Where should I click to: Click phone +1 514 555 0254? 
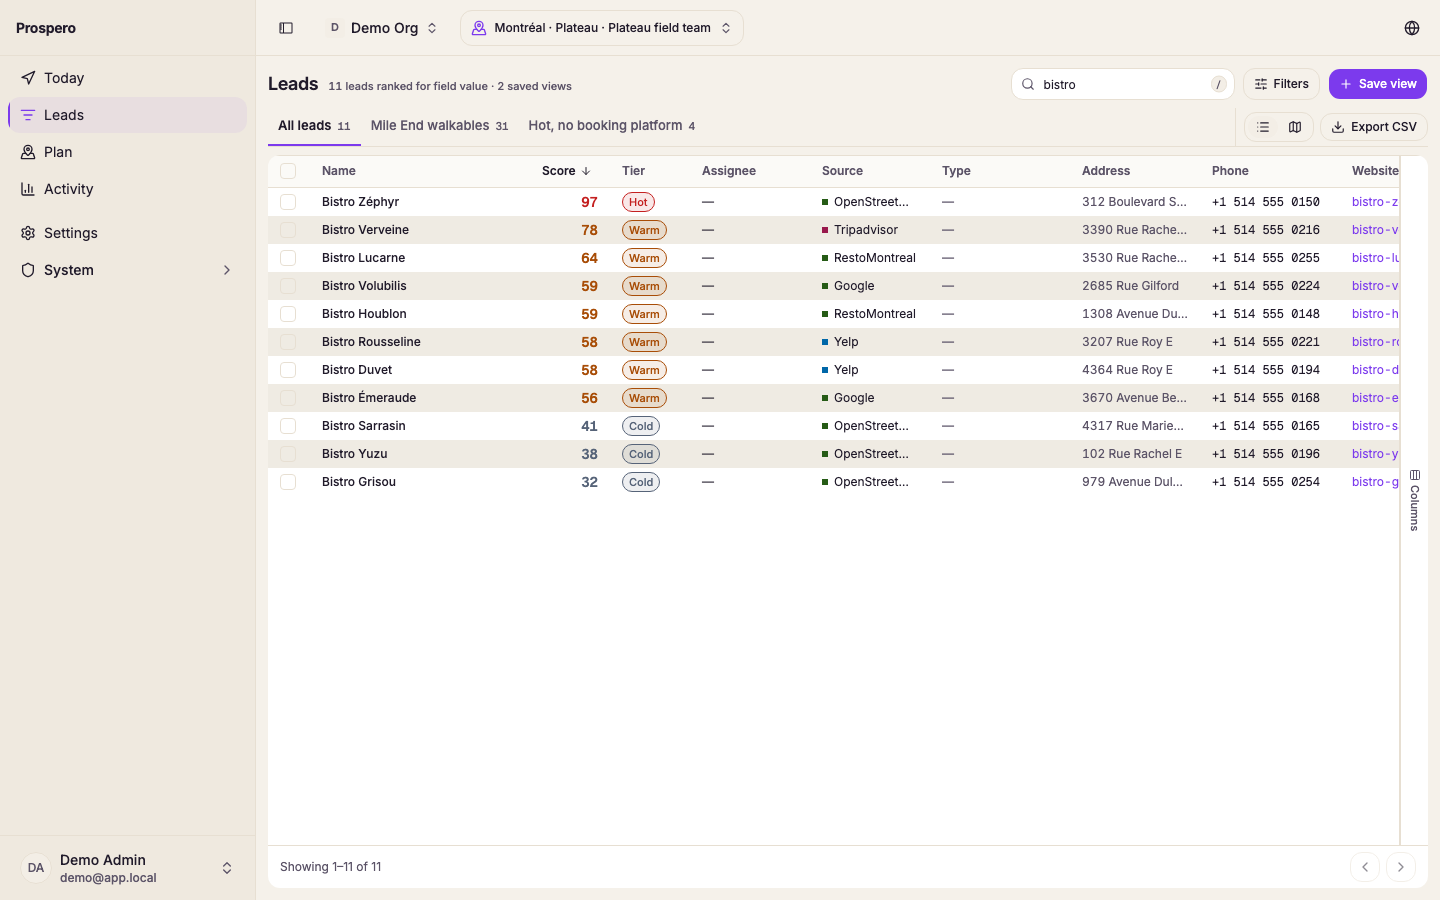click(1266, 482)
